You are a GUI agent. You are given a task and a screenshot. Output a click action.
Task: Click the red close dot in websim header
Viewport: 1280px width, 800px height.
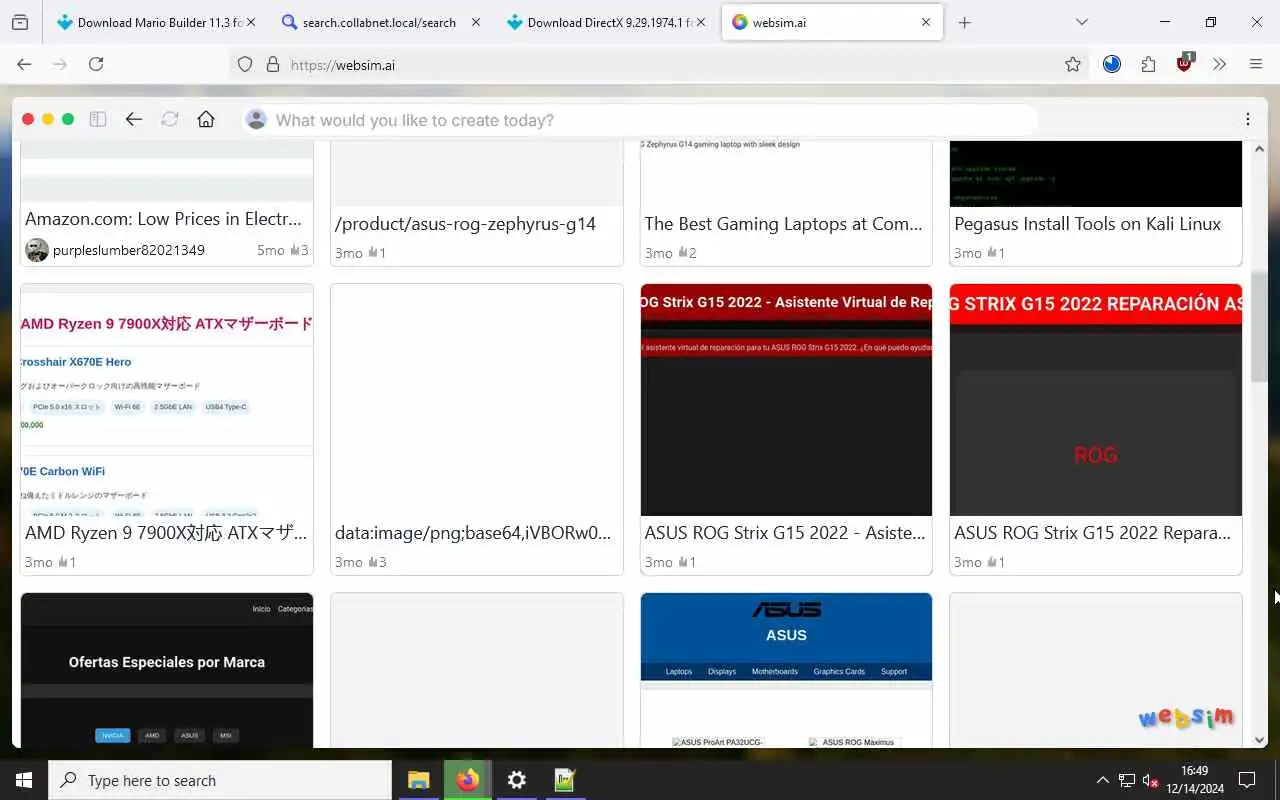pos(28,119)
